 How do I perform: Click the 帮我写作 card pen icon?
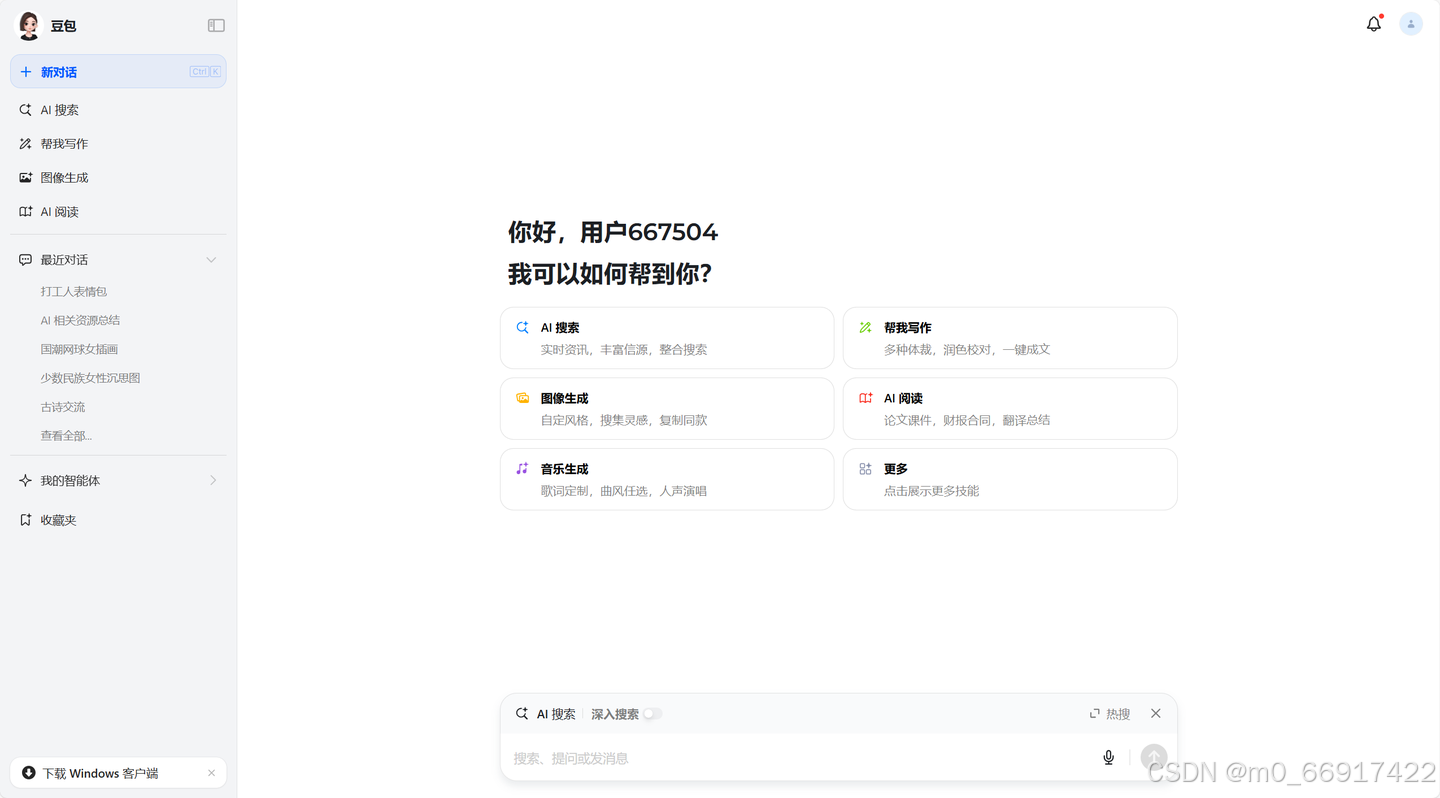[865, 327]
